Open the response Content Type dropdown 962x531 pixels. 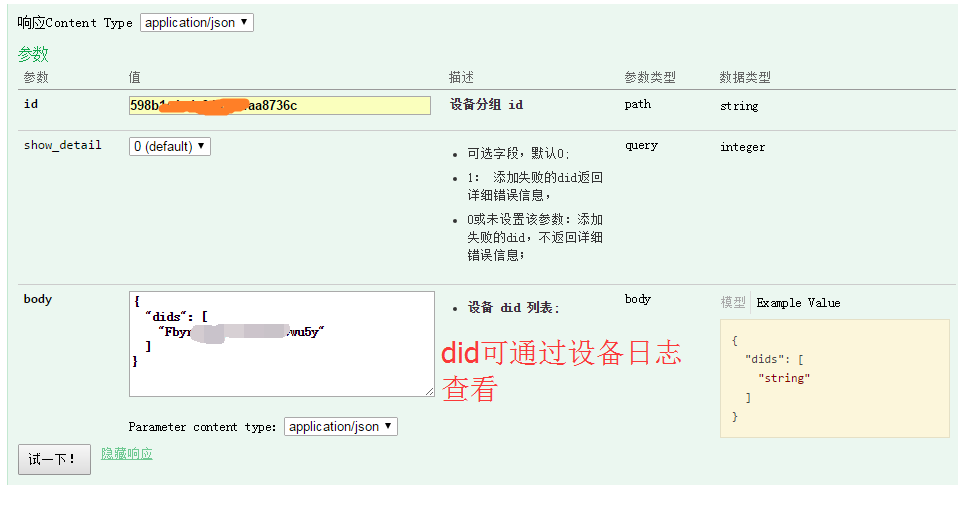(196, 22)
